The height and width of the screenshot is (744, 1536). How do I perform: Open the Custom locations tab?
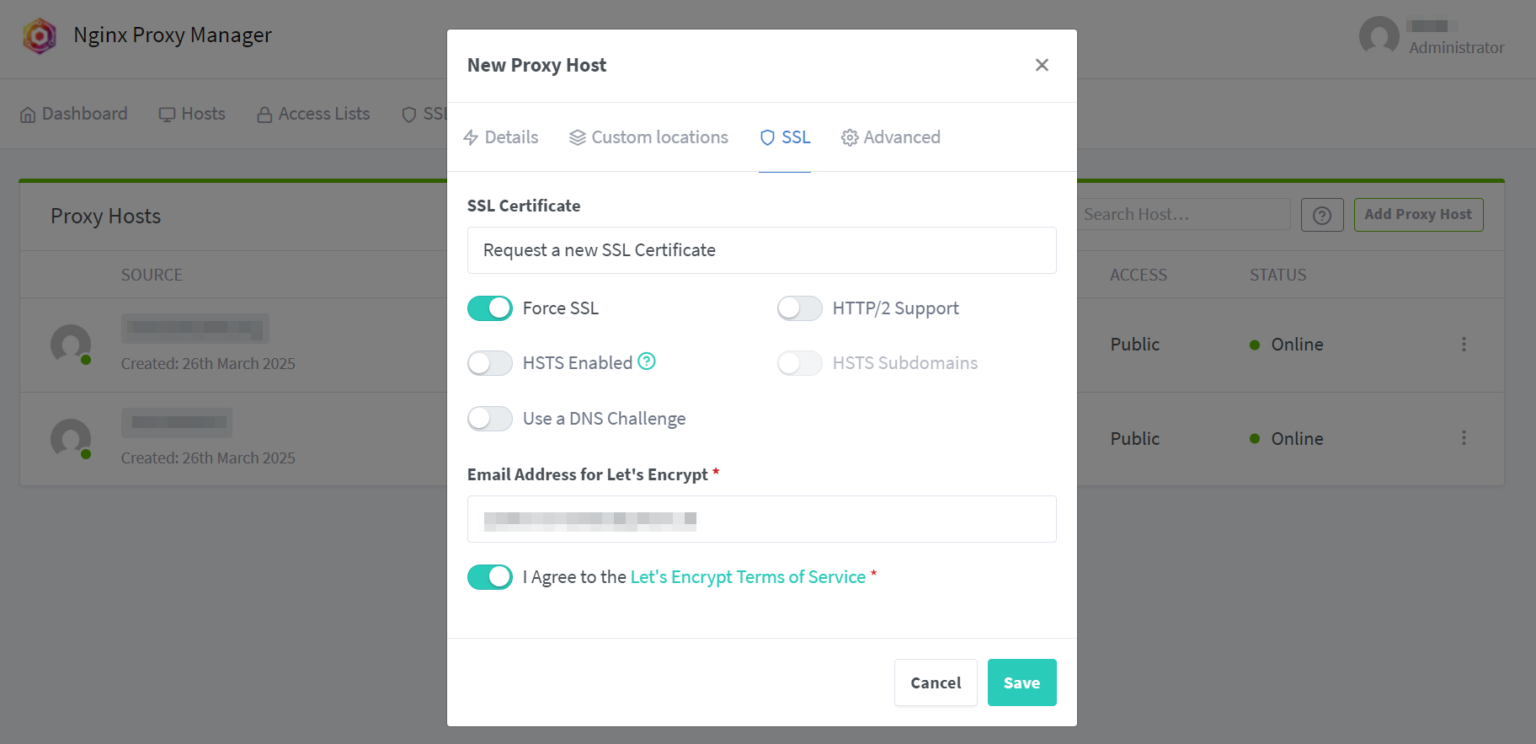pos(648,137)
